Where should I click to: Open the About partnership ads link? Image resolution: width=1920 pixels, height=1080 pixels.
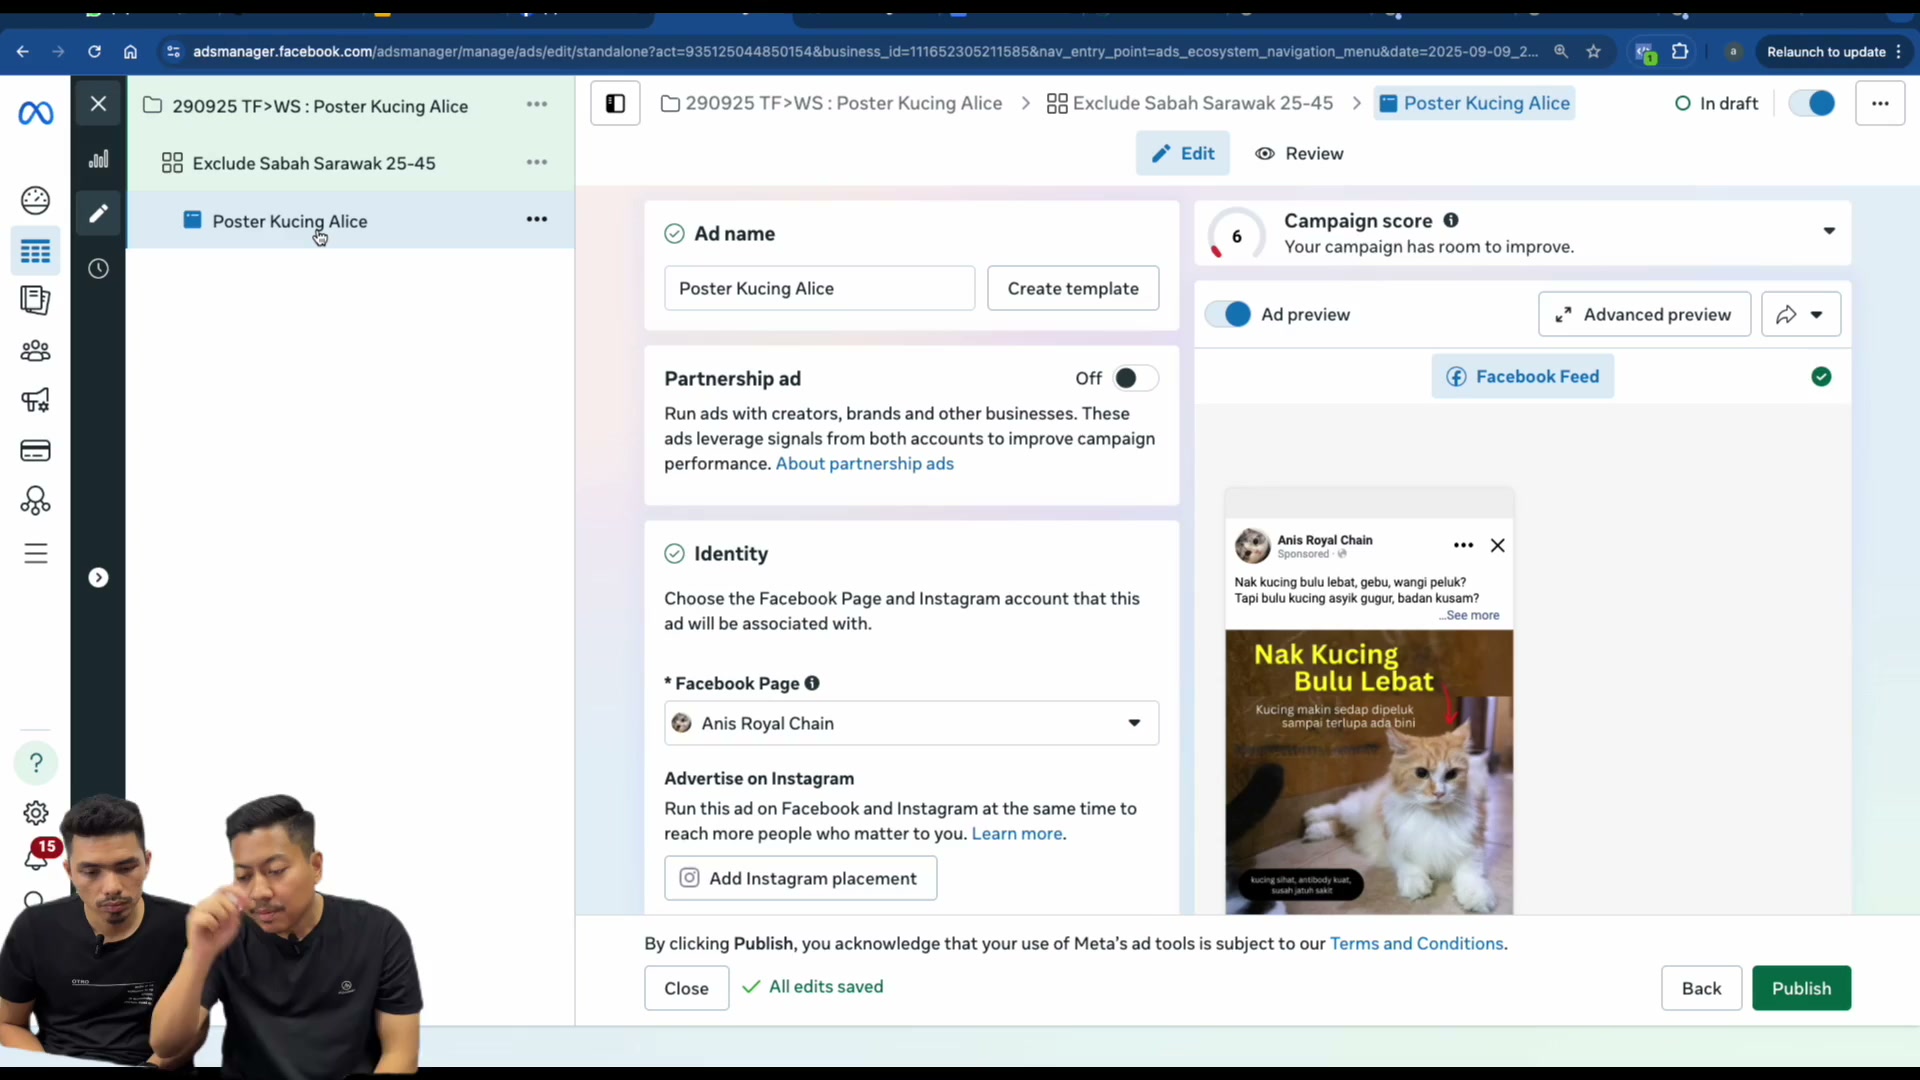coord(864,463)
